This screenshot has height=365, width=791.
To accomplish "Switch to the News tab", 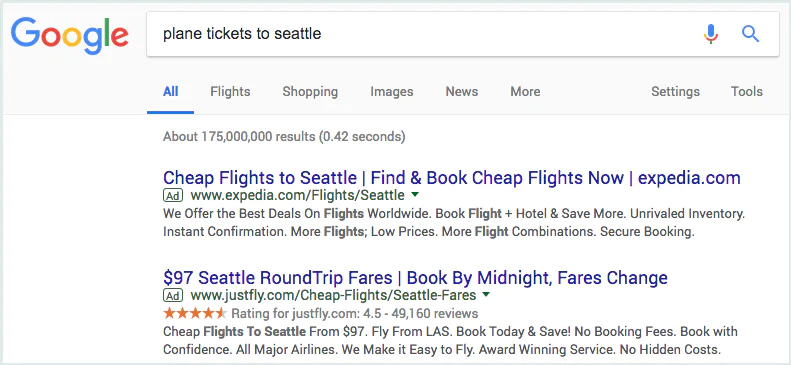I will point(462,92).
